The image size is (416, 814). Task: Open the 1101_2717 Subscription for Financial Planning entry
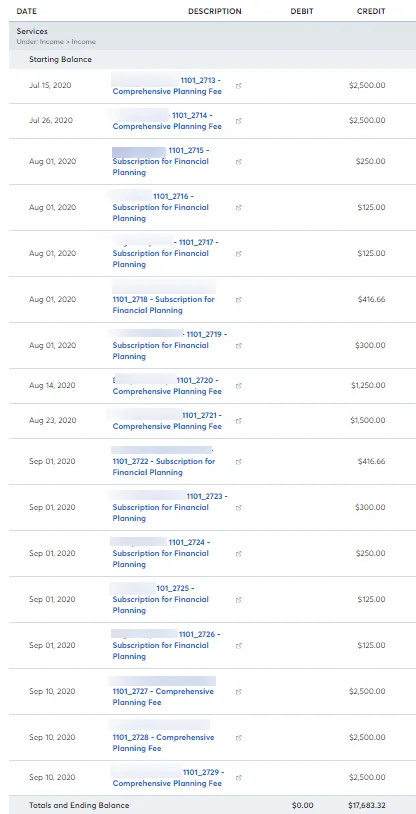point(166,253)
